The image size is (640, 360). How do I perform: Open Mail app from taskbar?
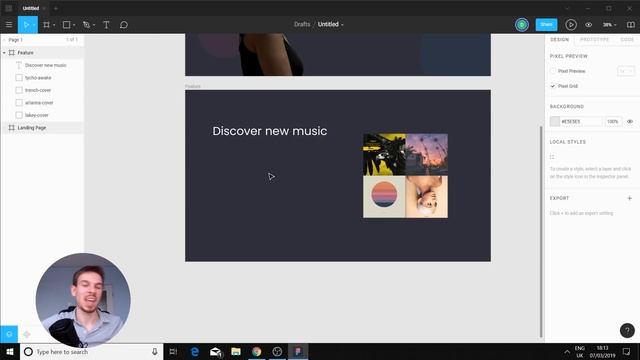coord(216,351)
